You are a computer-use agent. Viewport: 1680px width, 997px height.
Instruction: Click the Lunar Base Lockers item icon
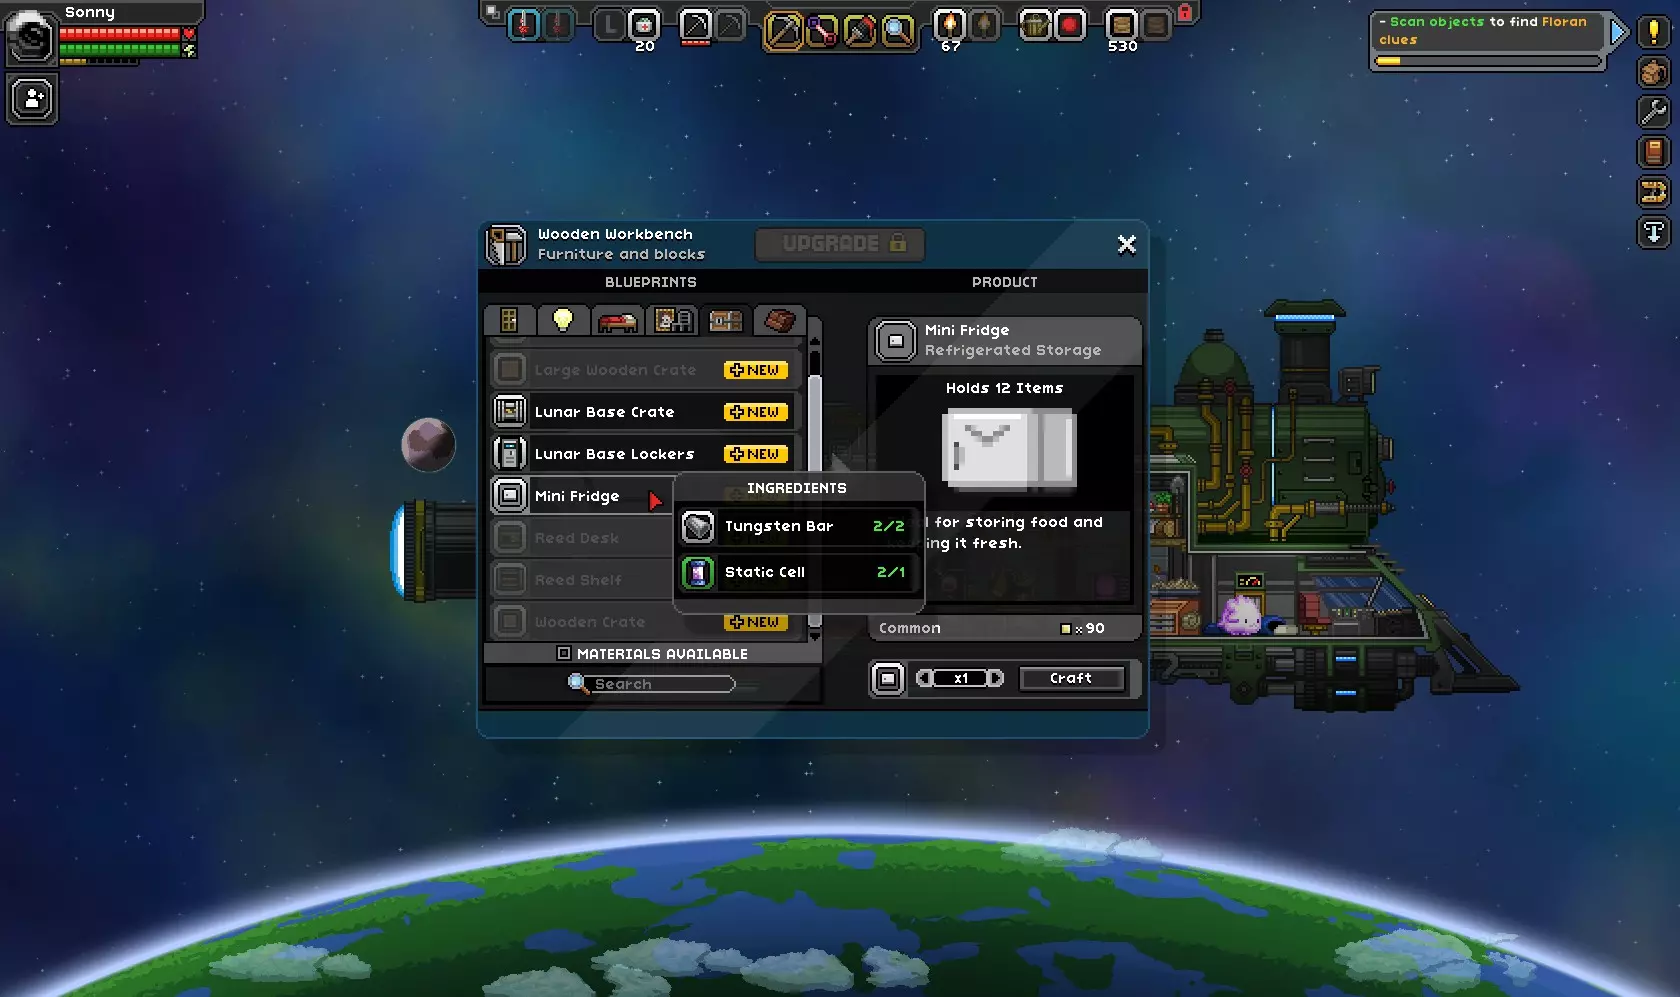[510, 454]
